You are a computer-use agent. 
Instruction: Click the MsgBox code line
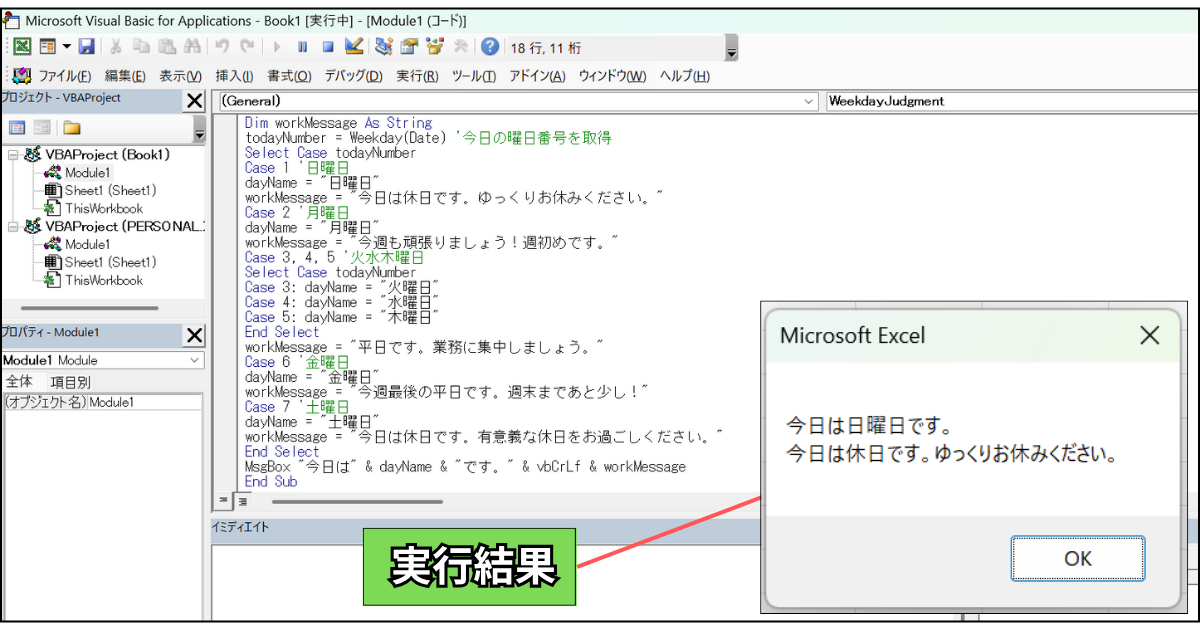pyautogui.click(x=465, y=467)
